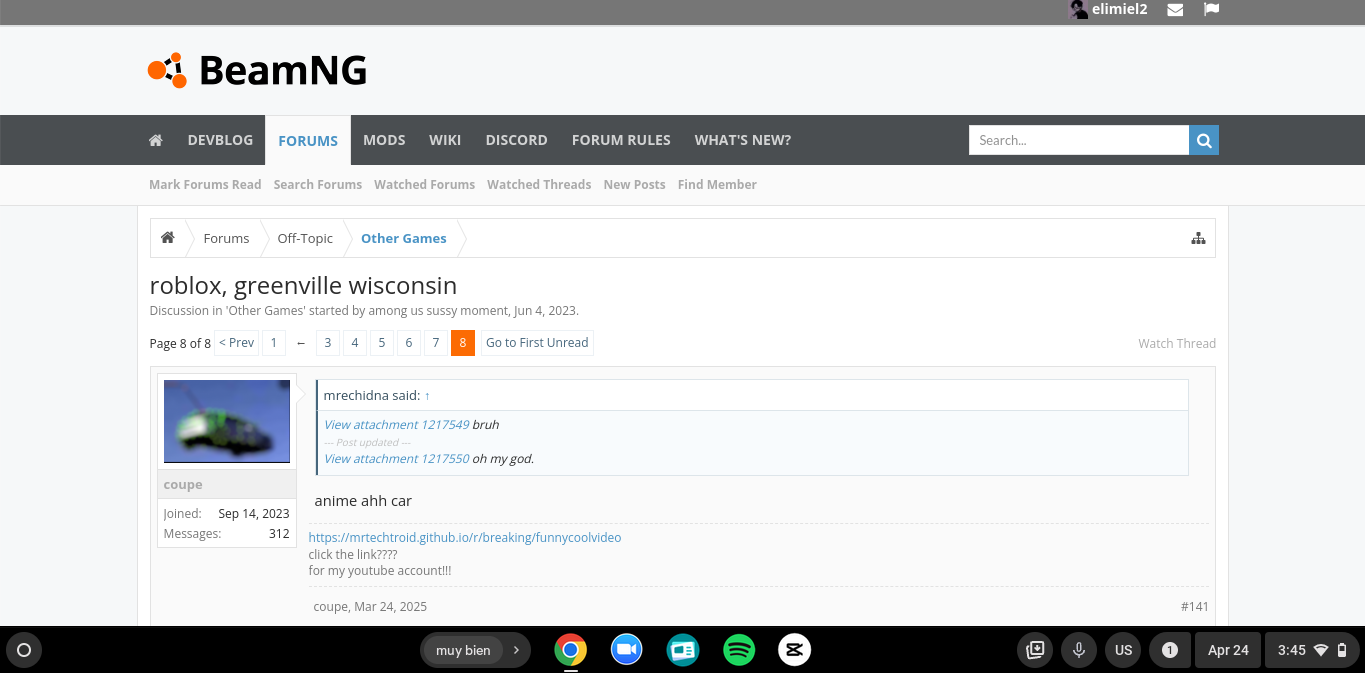Open View attachment 1217550
This screenshot has width=1365, height=673.
tap(396, 458)
